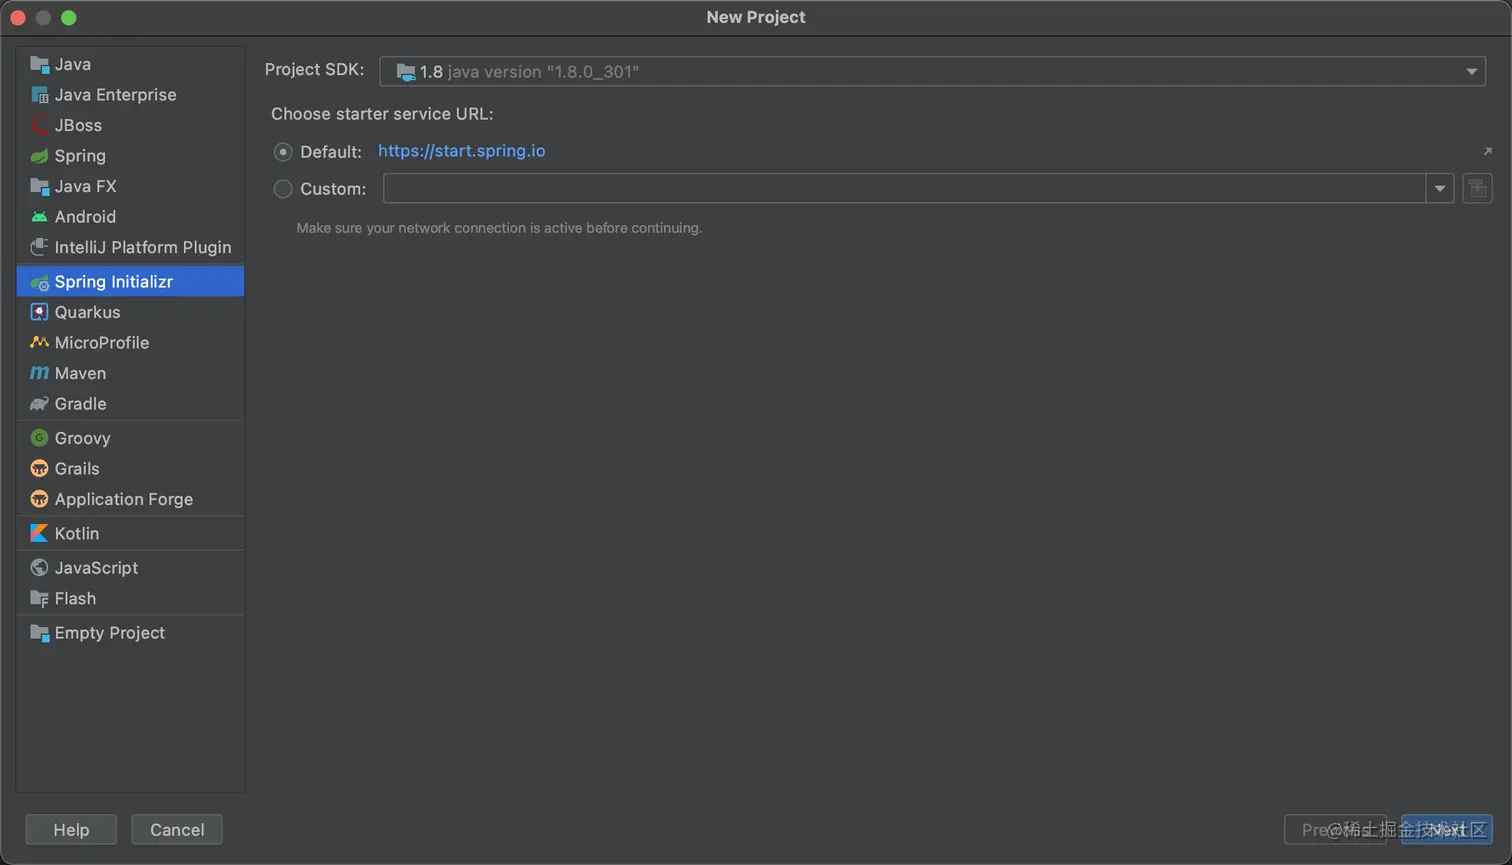This screenshot has width=1512, height=865.
Task: Open the Project SDK dropdown
Action: [x=932, y=71]
